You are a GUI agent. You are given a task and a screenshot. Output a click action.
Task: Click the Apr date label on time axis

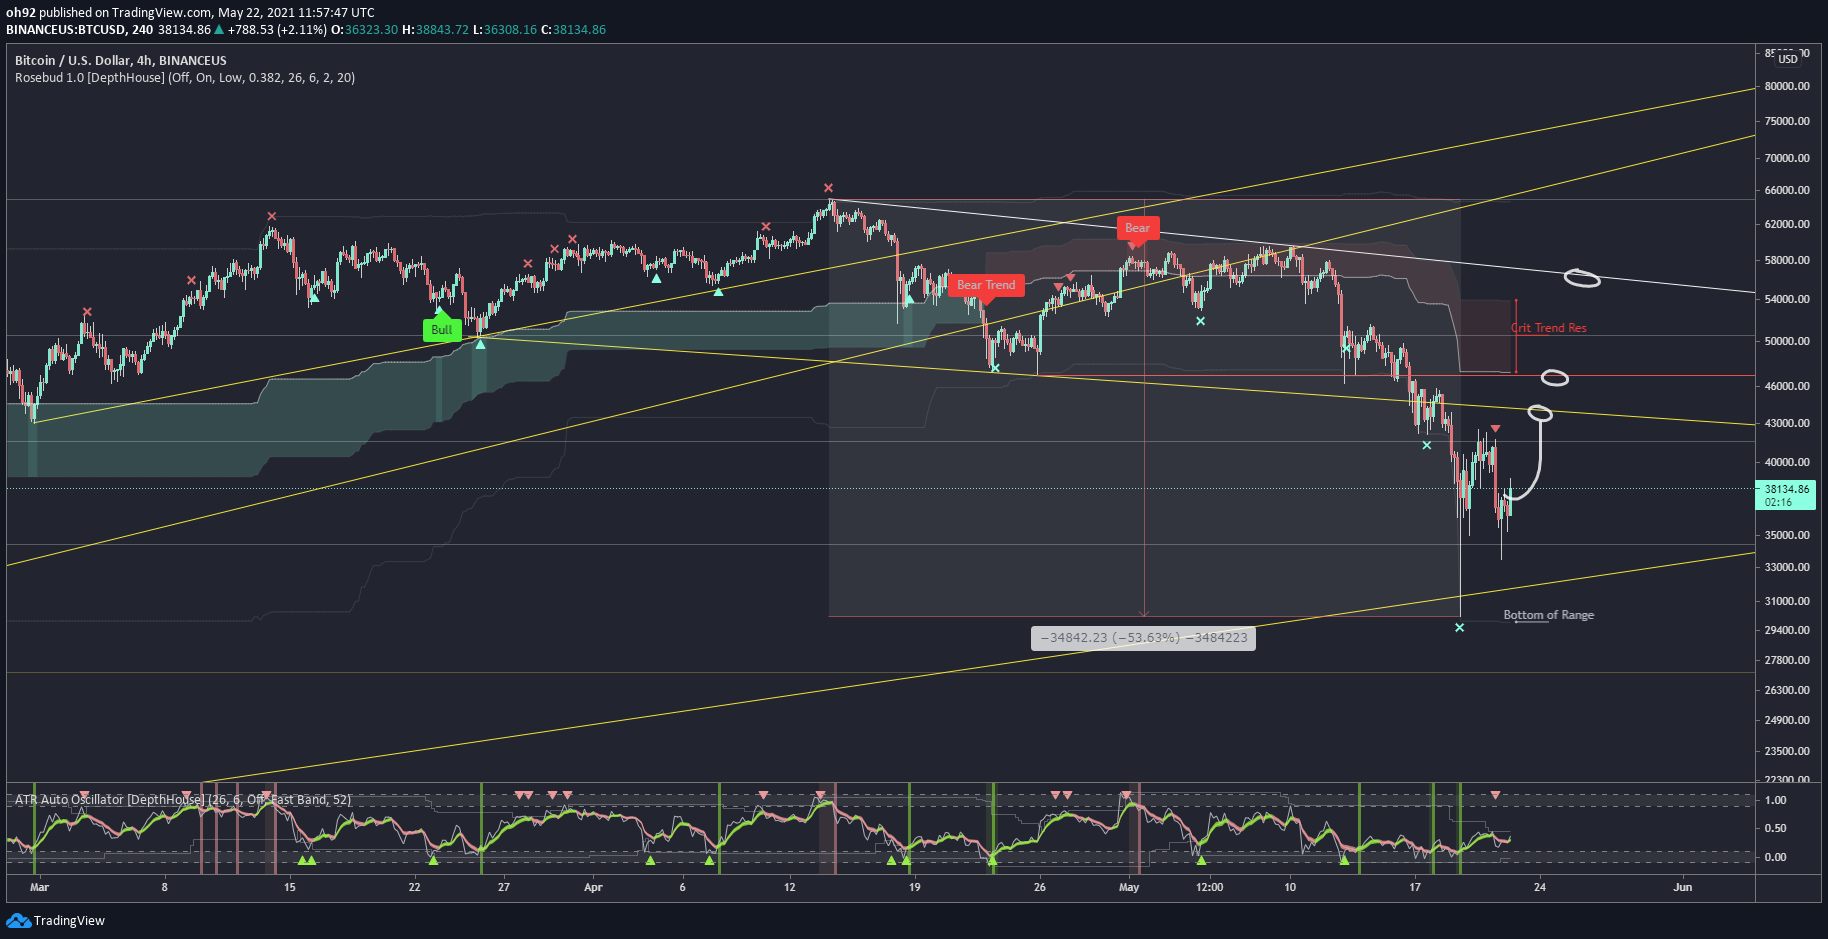tap(593, 887)
